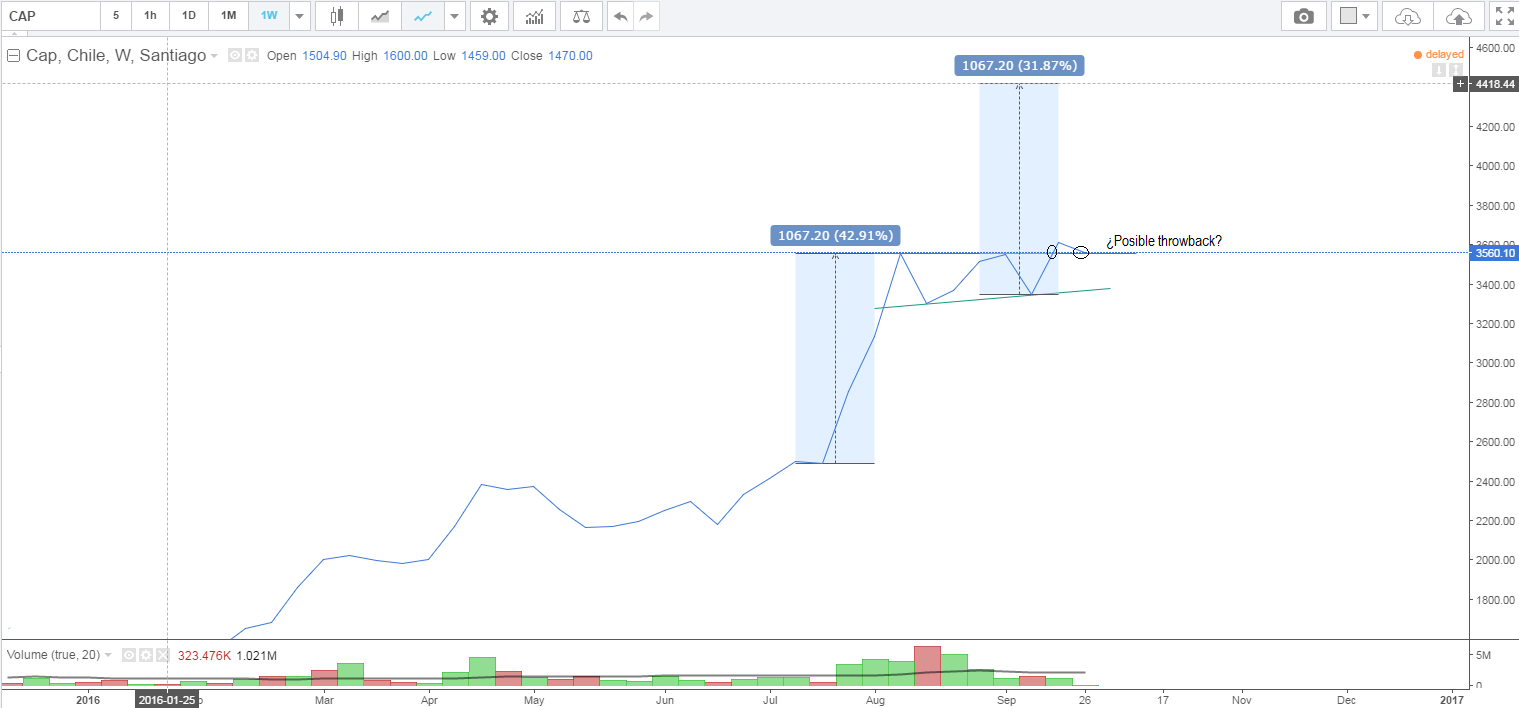Click the 2000.00 price axis label
The height and width of the screenshot is (708, 1519).
[1494, 560]
